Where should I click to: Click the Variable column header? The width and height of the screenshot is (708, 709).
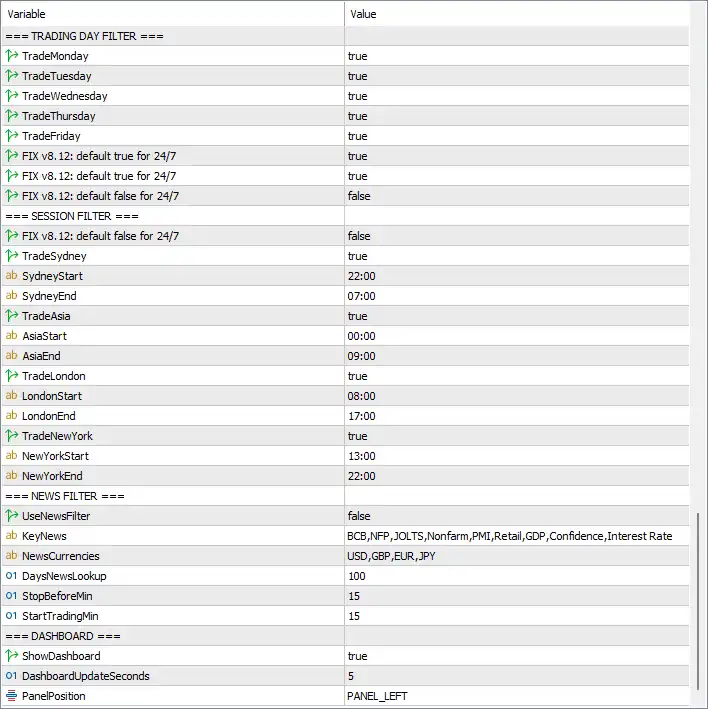click(173, 14)
